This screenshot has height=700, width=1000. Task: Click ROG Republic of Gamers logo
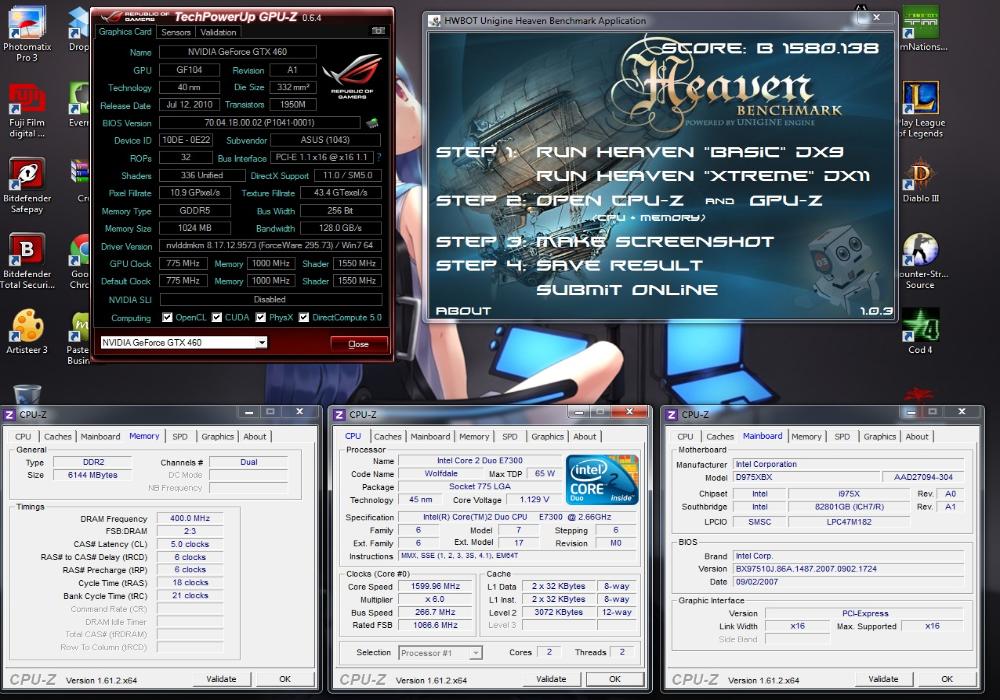352,76
